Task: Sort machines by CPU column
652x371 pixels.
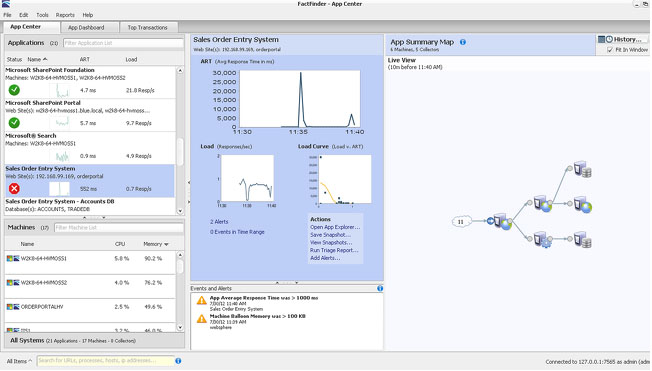Action: pos(120,244)
